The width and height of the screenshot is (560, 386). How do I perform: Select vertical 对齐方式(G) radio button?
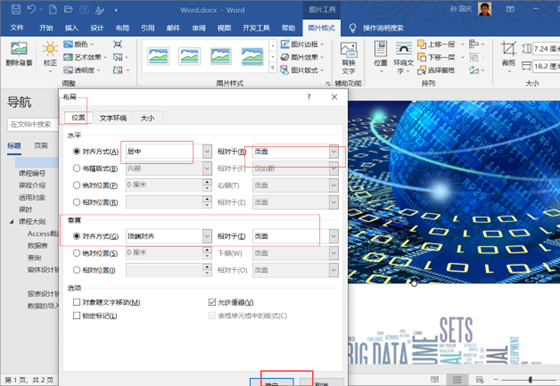click(76, 236)
